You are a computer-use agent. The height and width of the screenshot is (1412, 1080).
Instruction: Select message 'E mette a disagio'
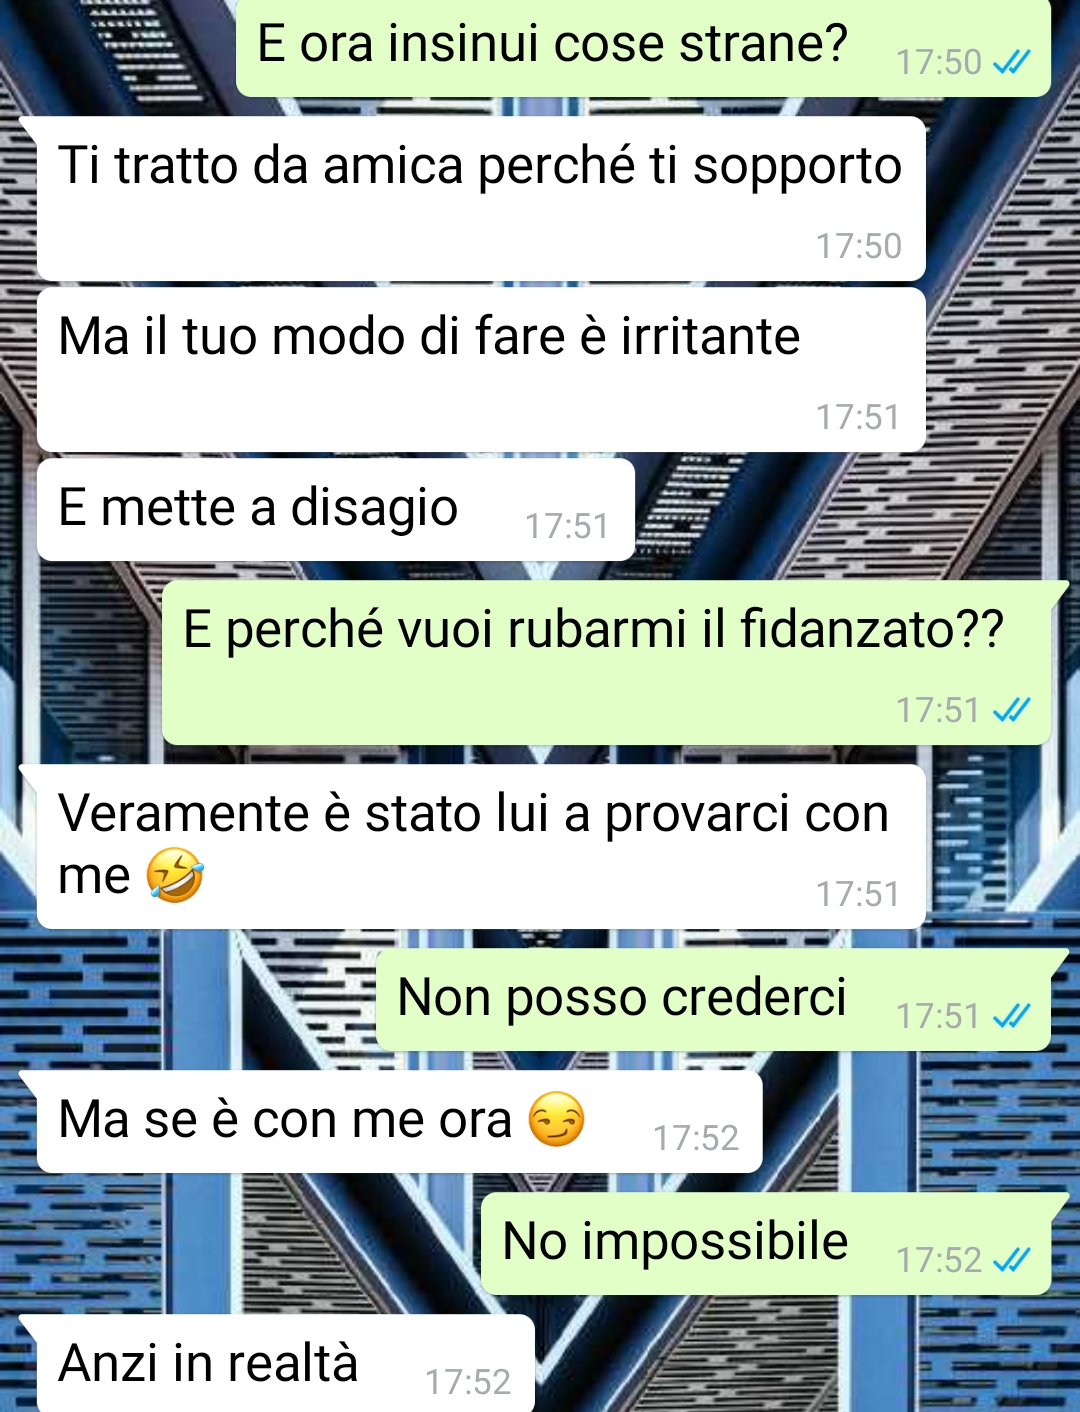[336, 510]
